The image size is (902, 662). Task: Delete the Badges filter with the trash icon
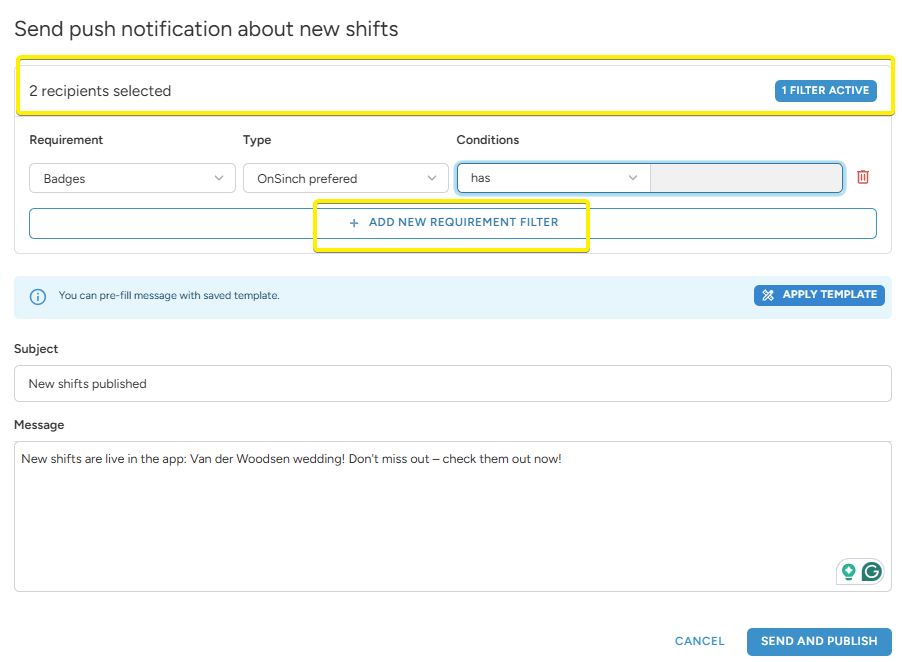pyautogui.click(x=863, y=177)
